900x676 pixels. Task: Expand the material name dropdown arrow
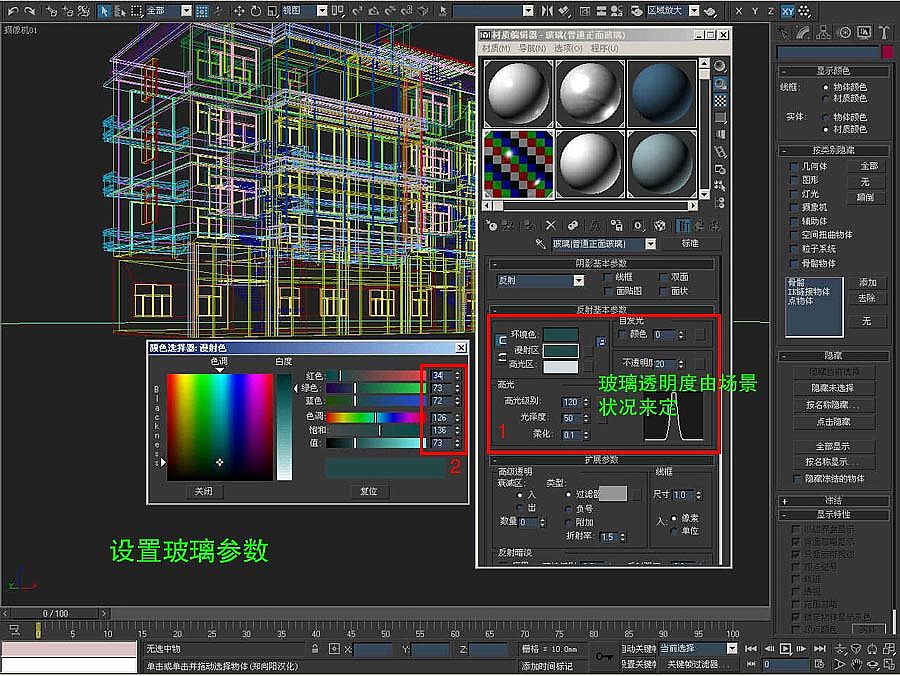pyautogui.click(x=650, y=244)
